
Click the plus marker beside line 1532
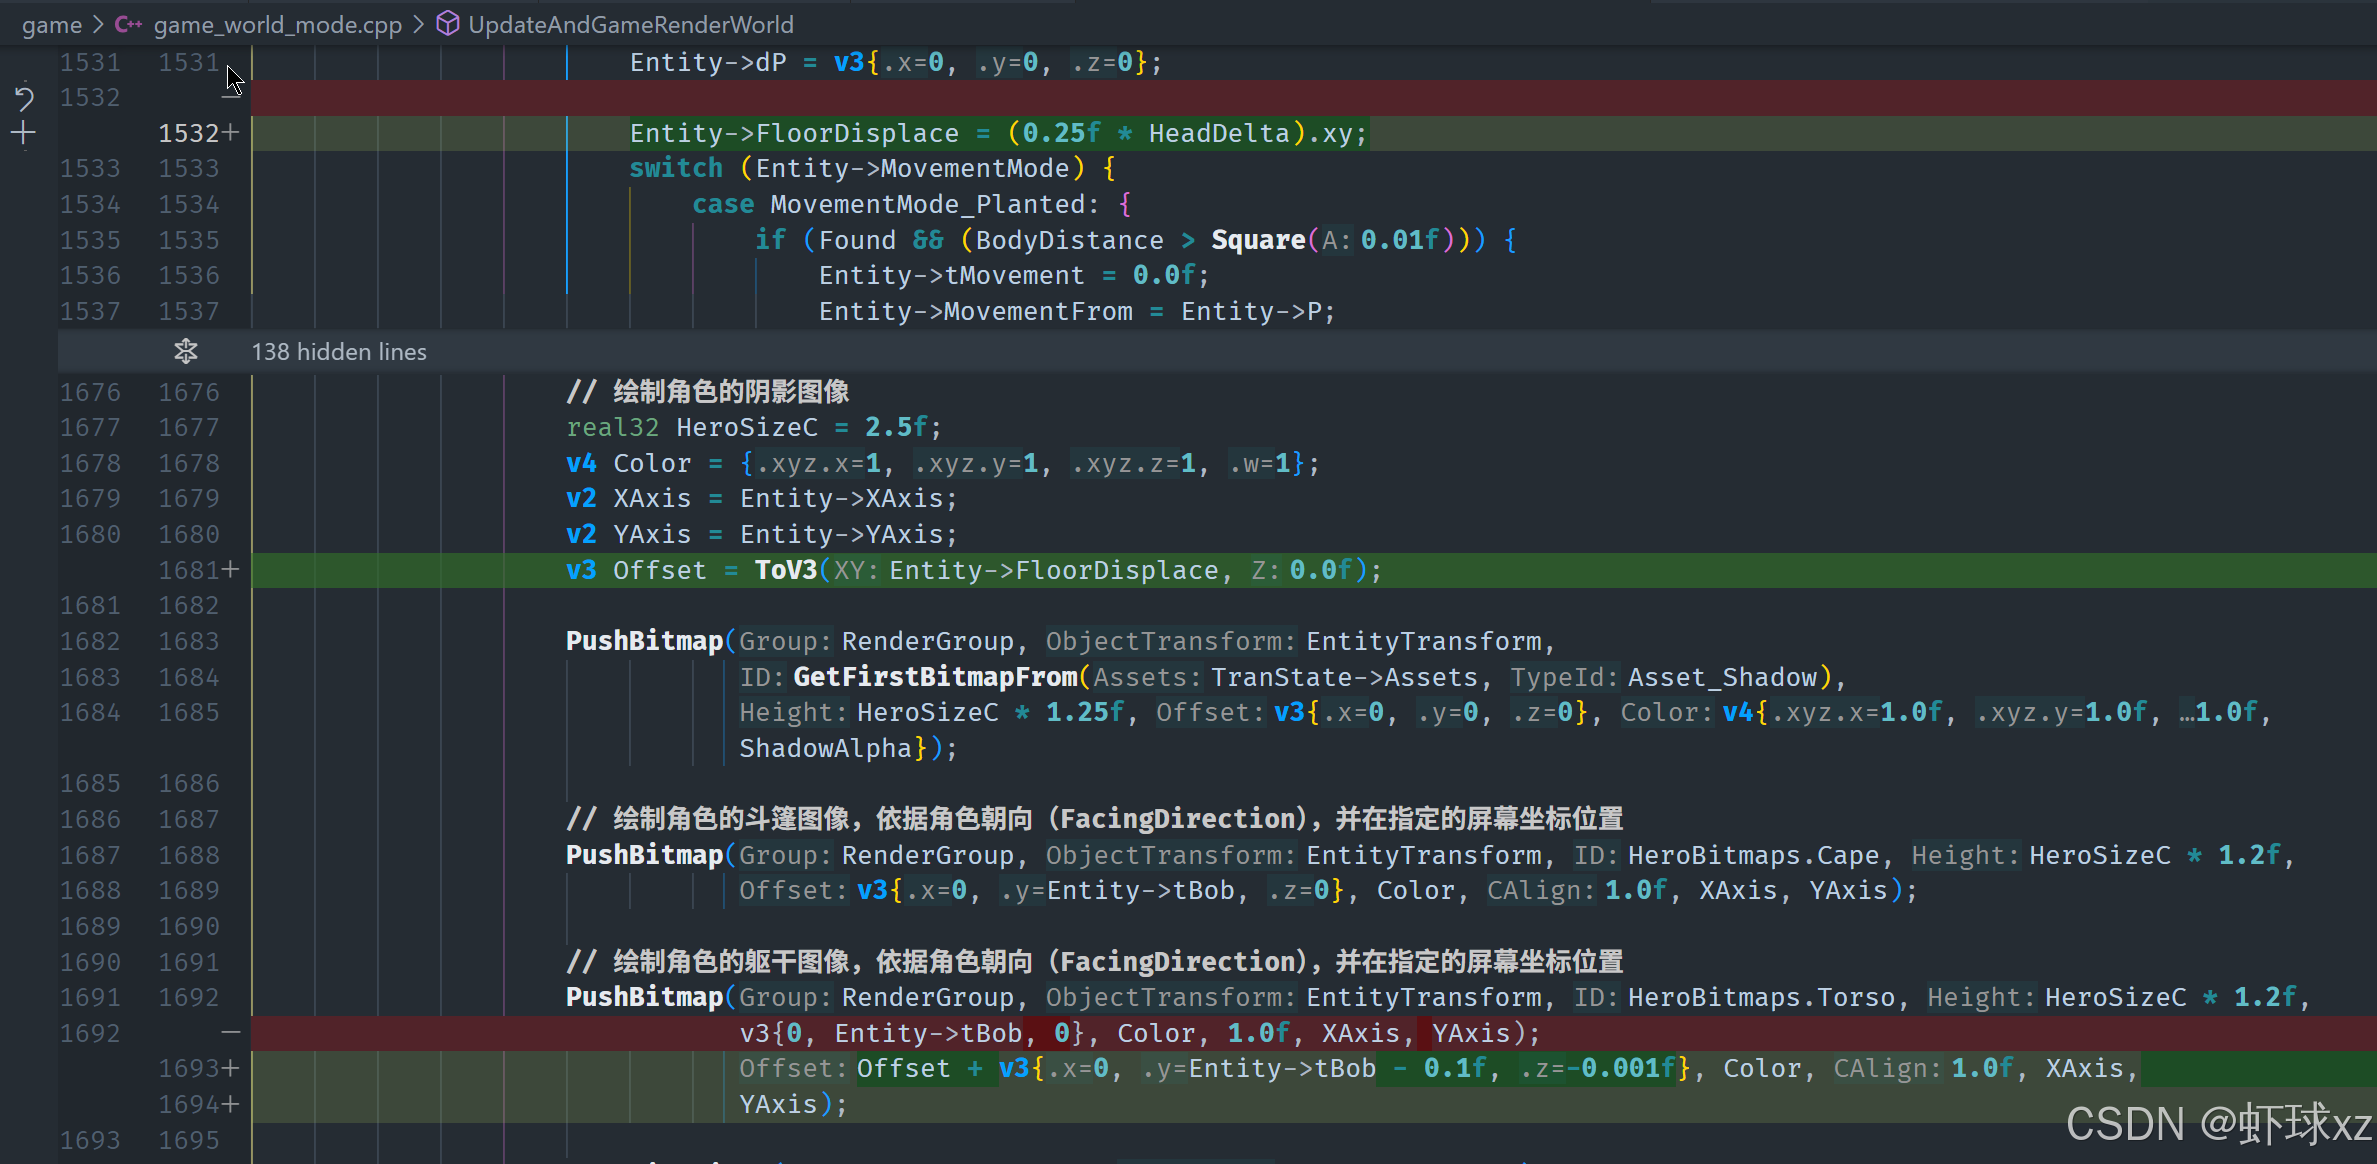coord(231,133)
